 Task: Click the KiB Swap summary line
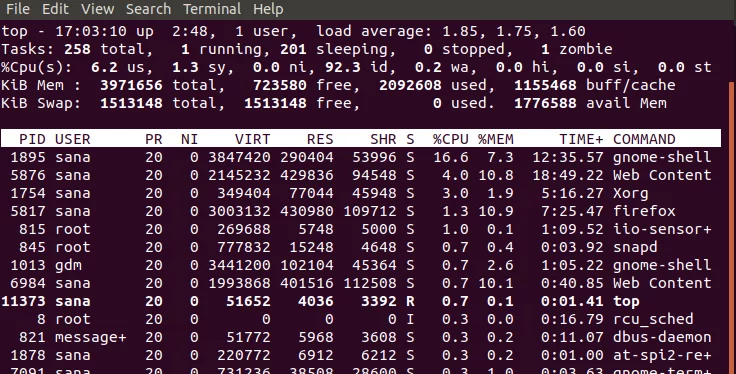(334, 103)
